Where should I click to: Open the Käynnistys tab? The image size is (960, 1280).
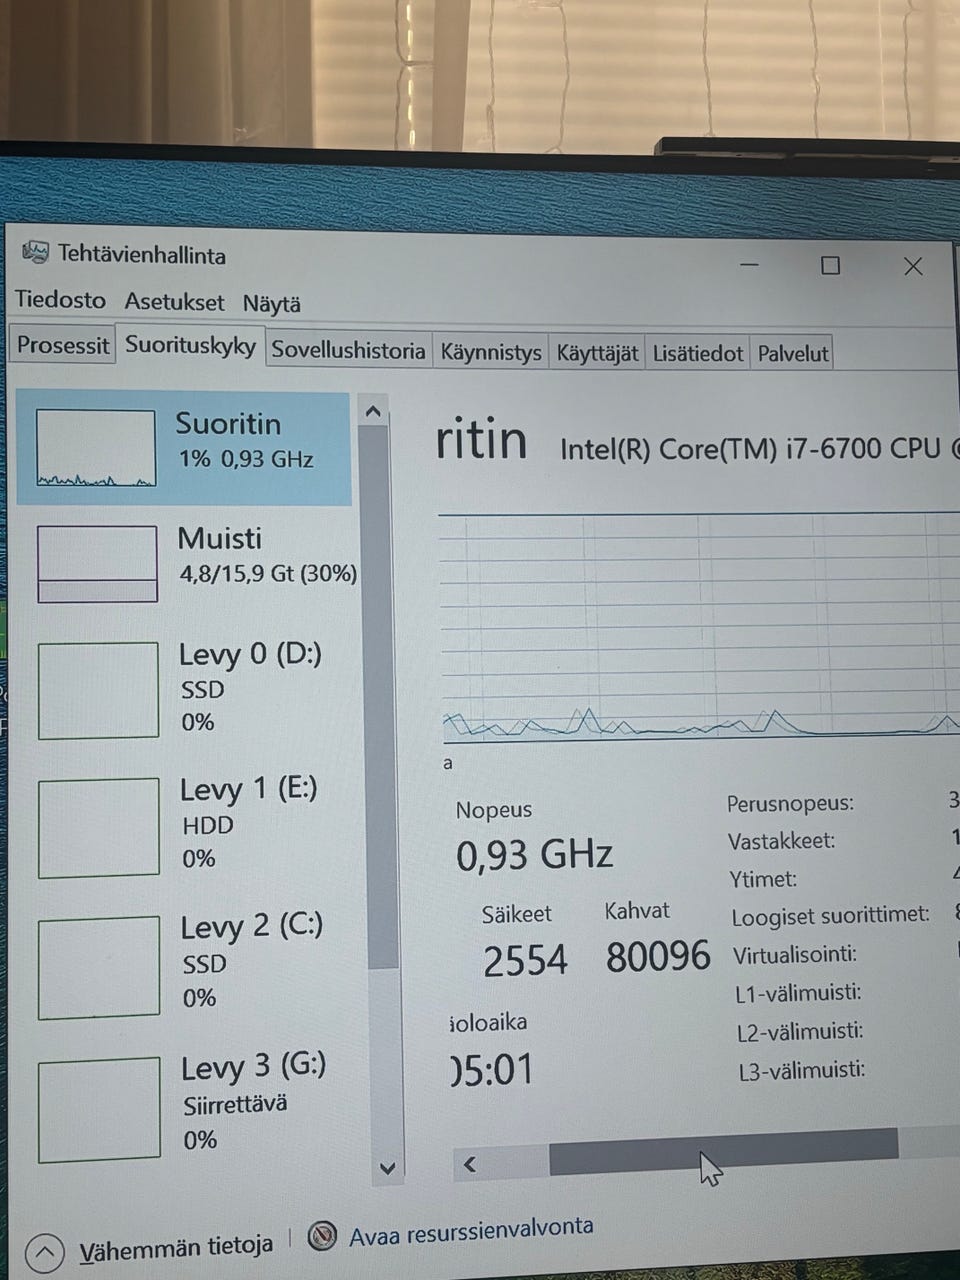point(491,353)
